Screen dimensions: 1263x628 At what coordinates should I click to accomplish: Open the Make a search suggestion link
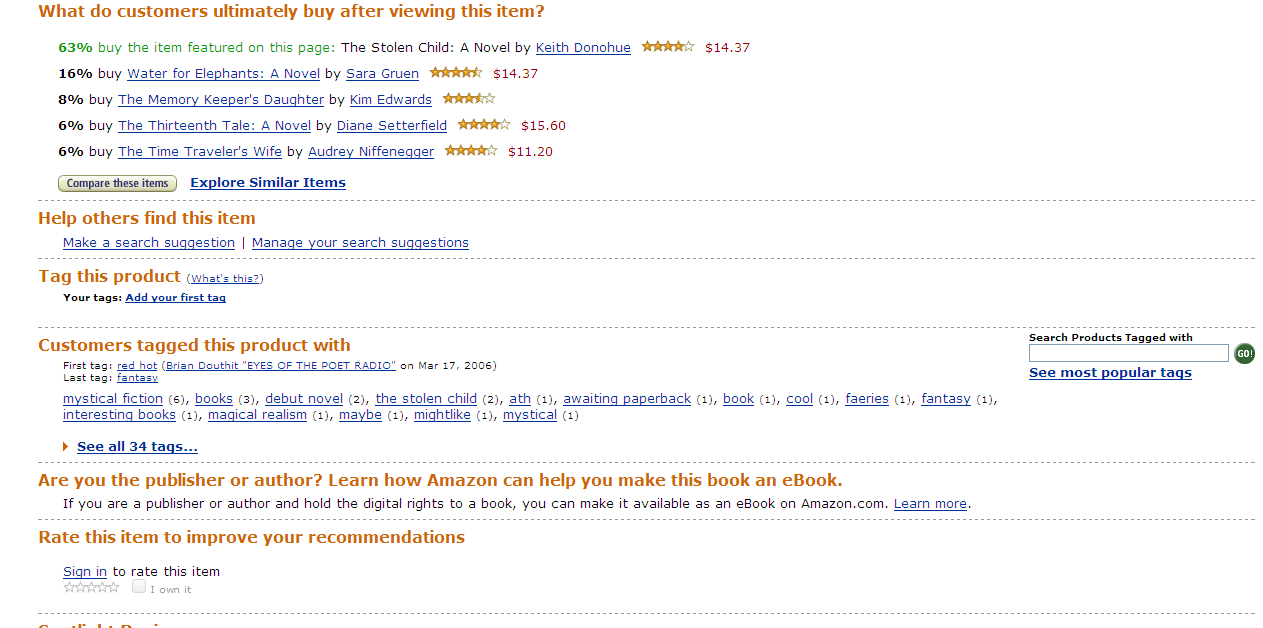click(x=149, y=242)
